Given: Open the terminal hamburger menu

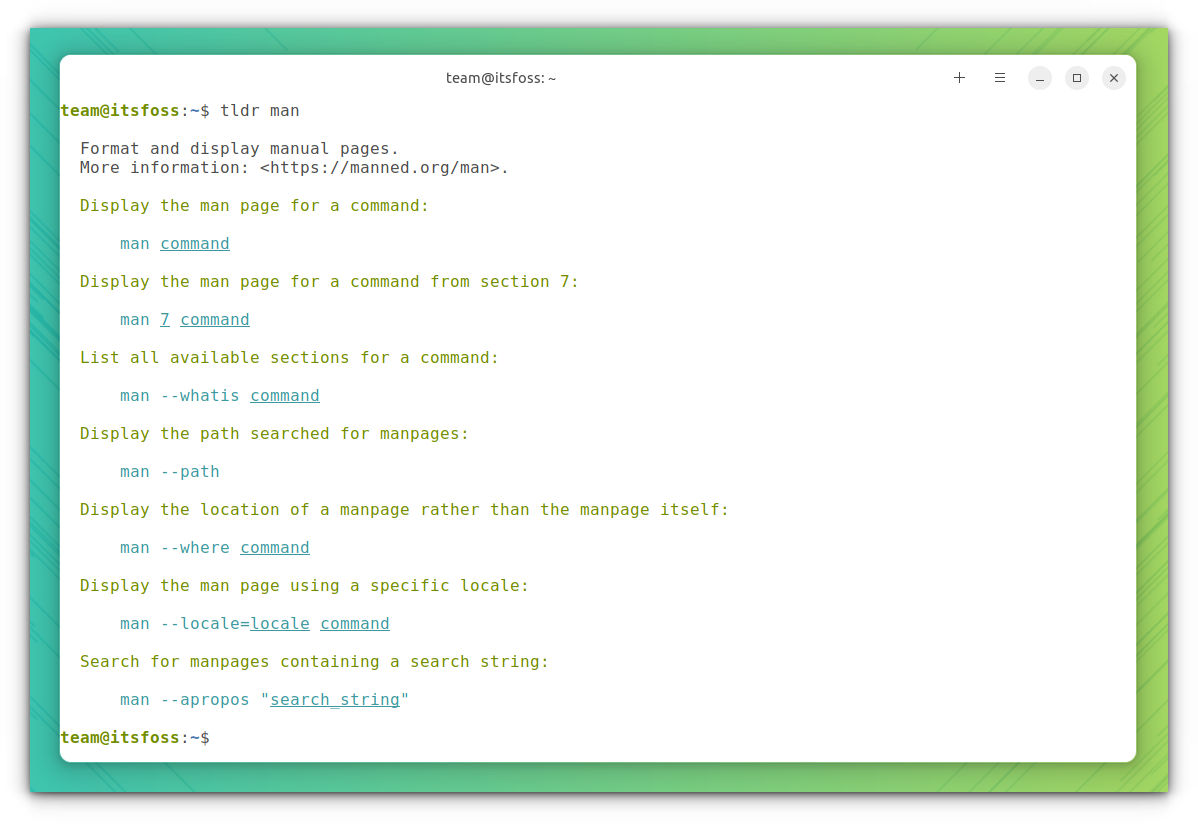Looking at the screenshot, I should coord(1000,77).
